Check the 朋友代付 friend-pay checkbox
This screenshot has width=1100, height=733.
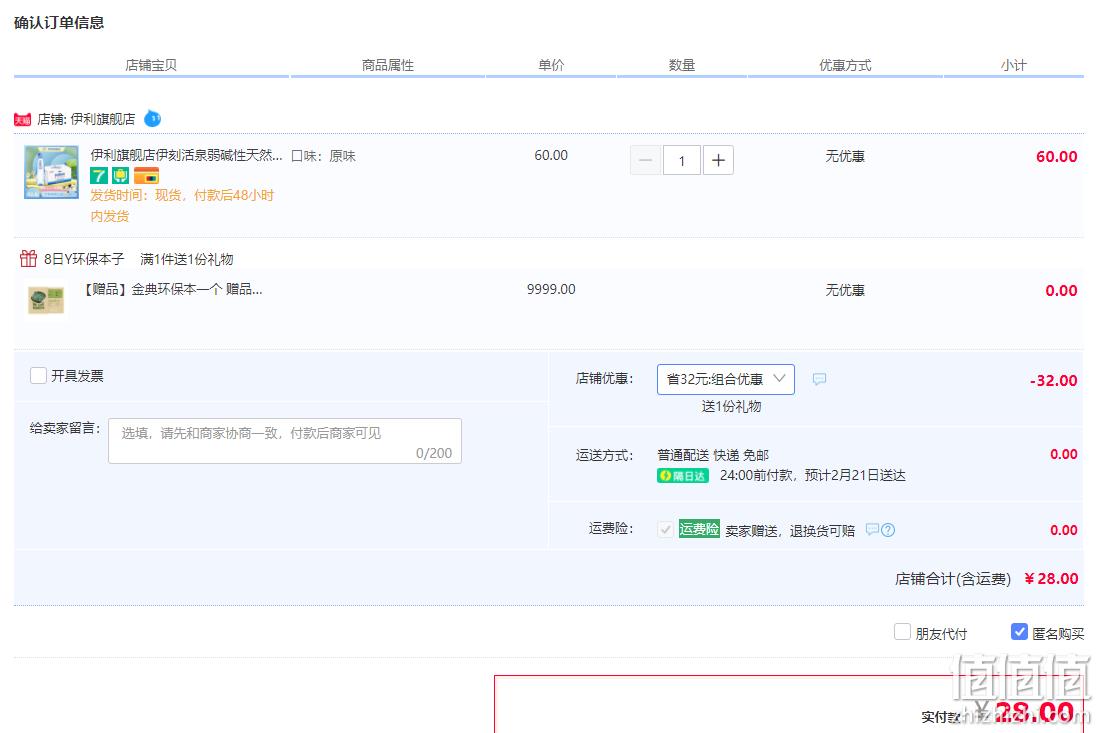(903, 632)
